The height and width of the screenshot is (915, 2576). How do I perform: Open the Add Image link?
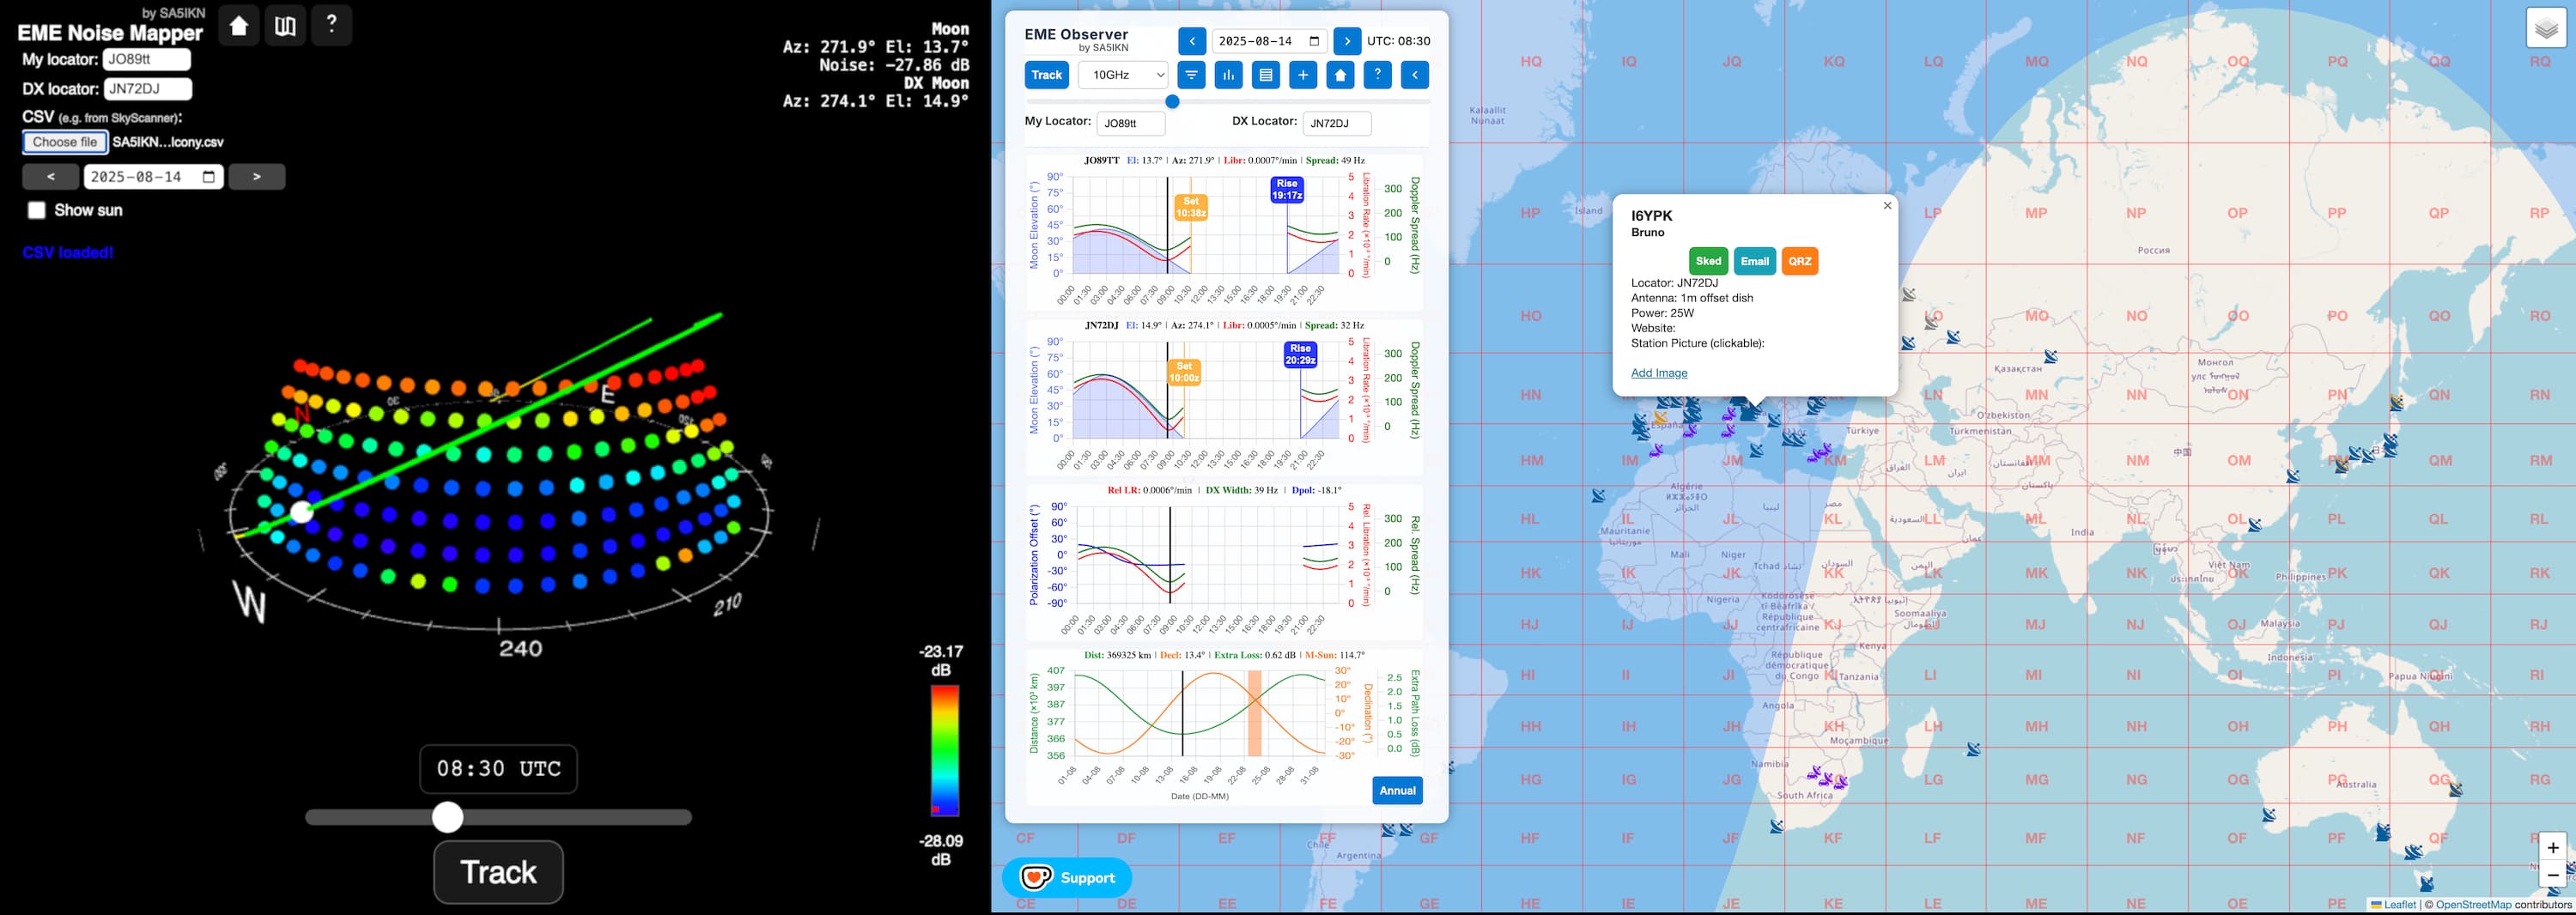pyautogui.click(x=1658, y=373)
